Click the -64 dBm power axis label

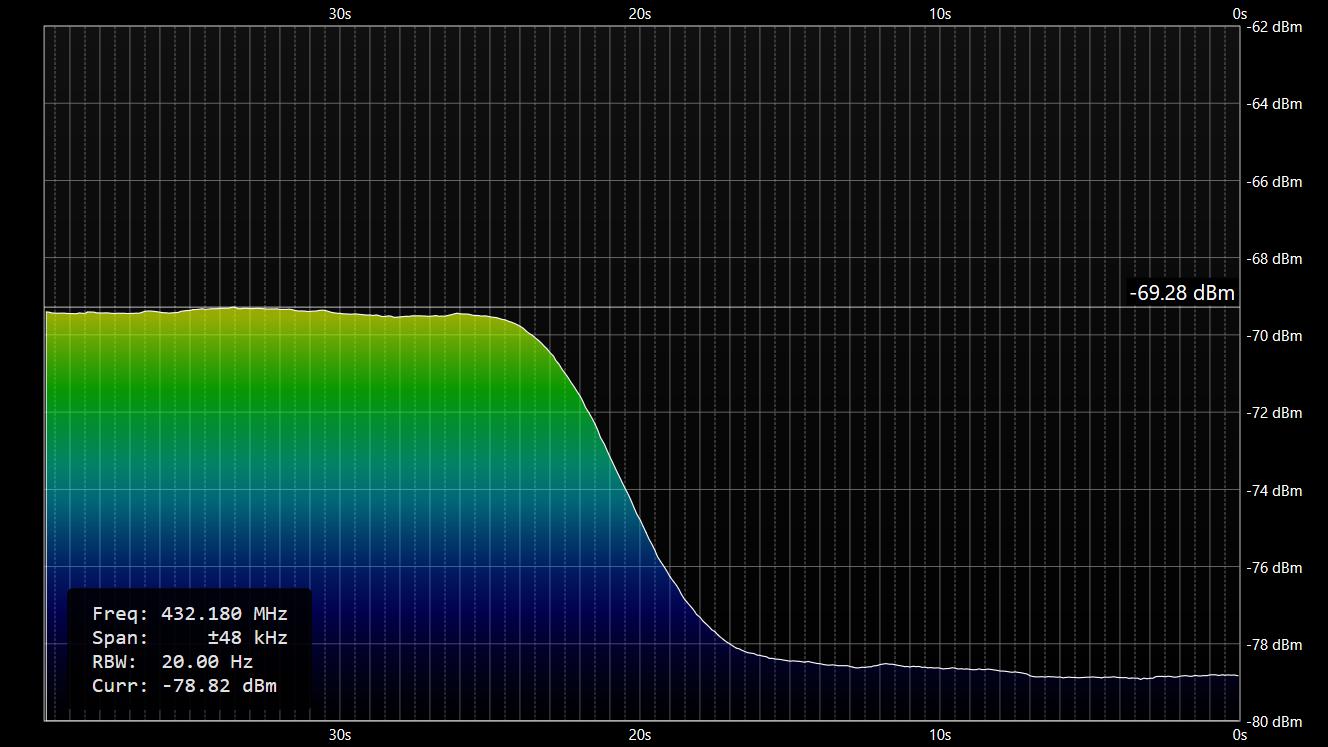click(x=1275, y=104)
